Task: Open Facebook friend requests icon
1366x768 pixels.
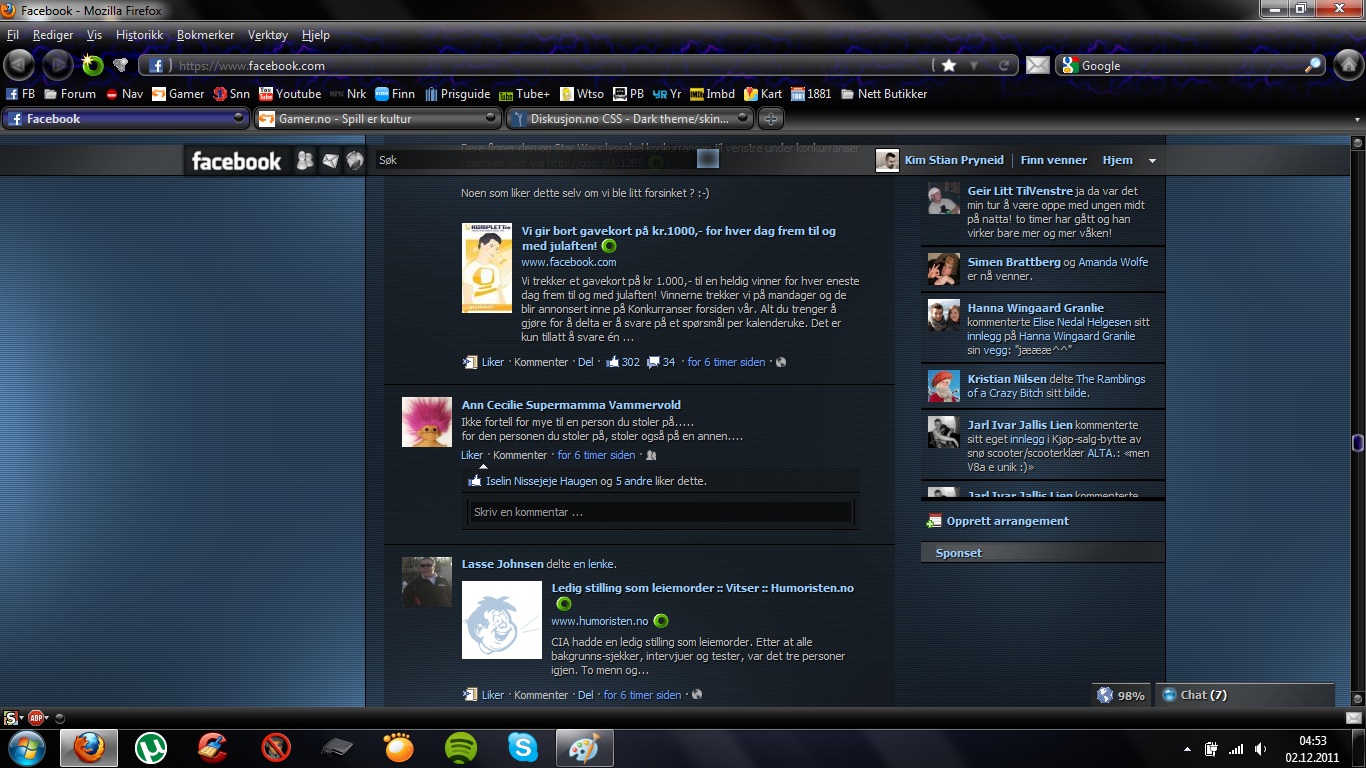Action: [x=305, y=160]
